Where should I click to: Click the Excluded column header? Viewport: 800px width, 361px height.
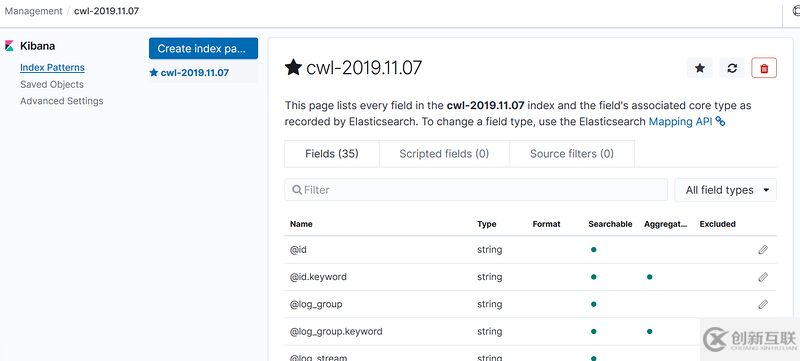click(717, 224)
